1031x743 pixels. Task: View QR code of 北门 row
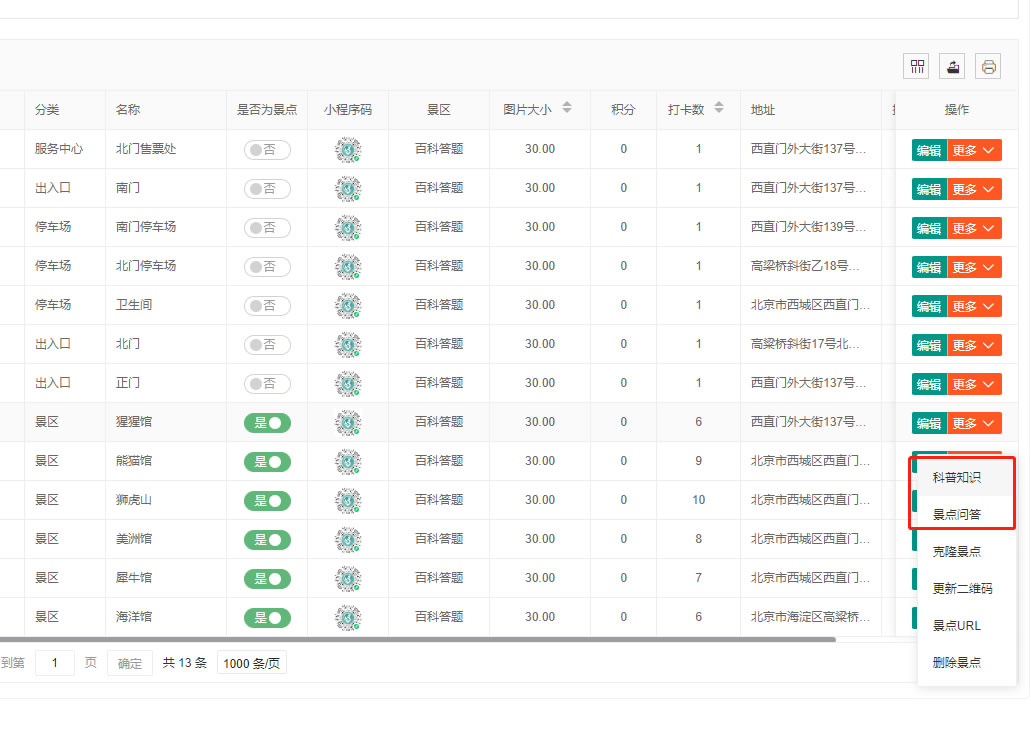click(x=348, y=345)
